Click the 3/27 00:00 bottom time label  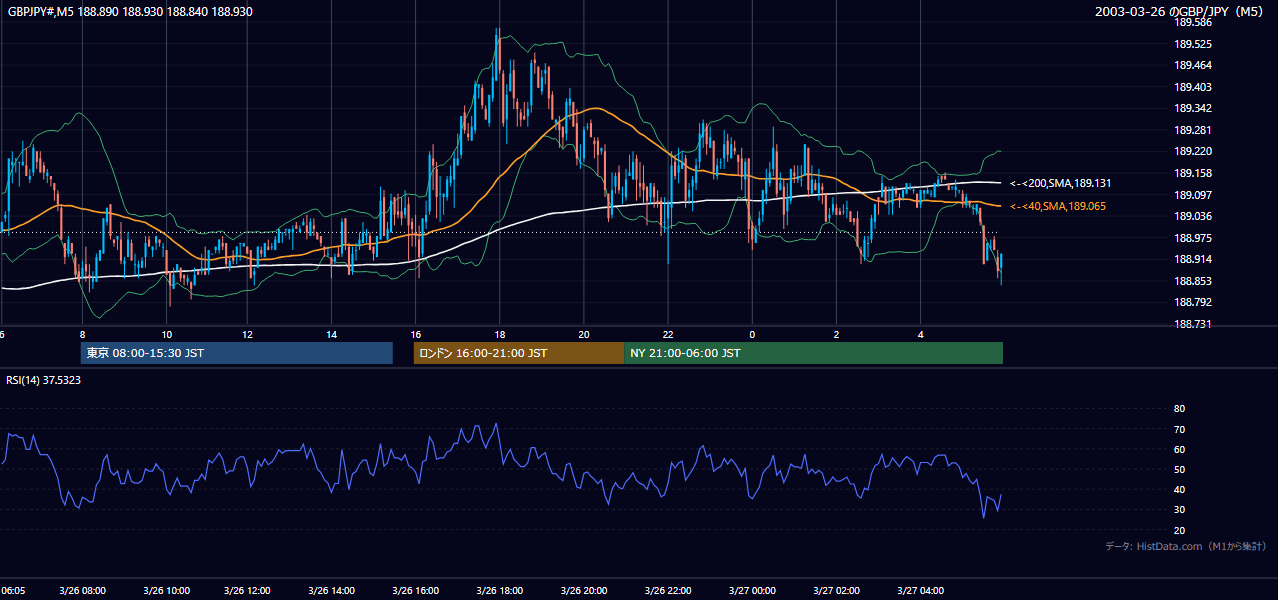(x=752, y=590)
